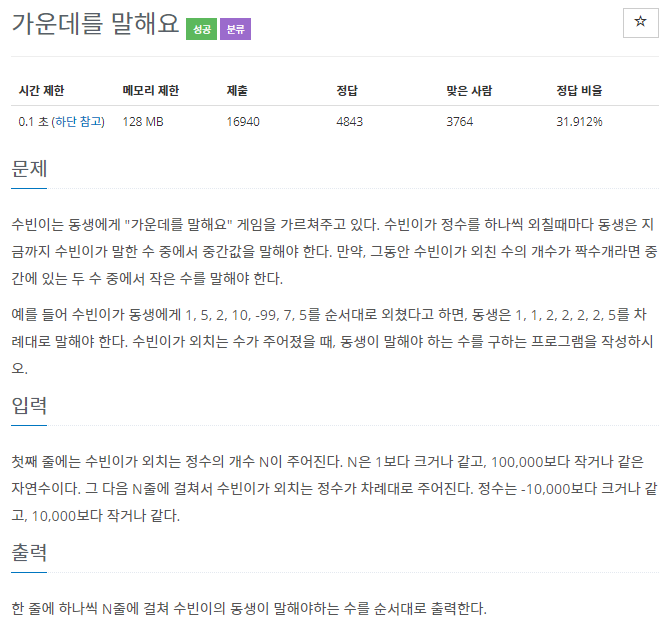The height and width of the screenshot is (632, 671).
Task: Click the output description starting 한 줄에
Action: 249,608
